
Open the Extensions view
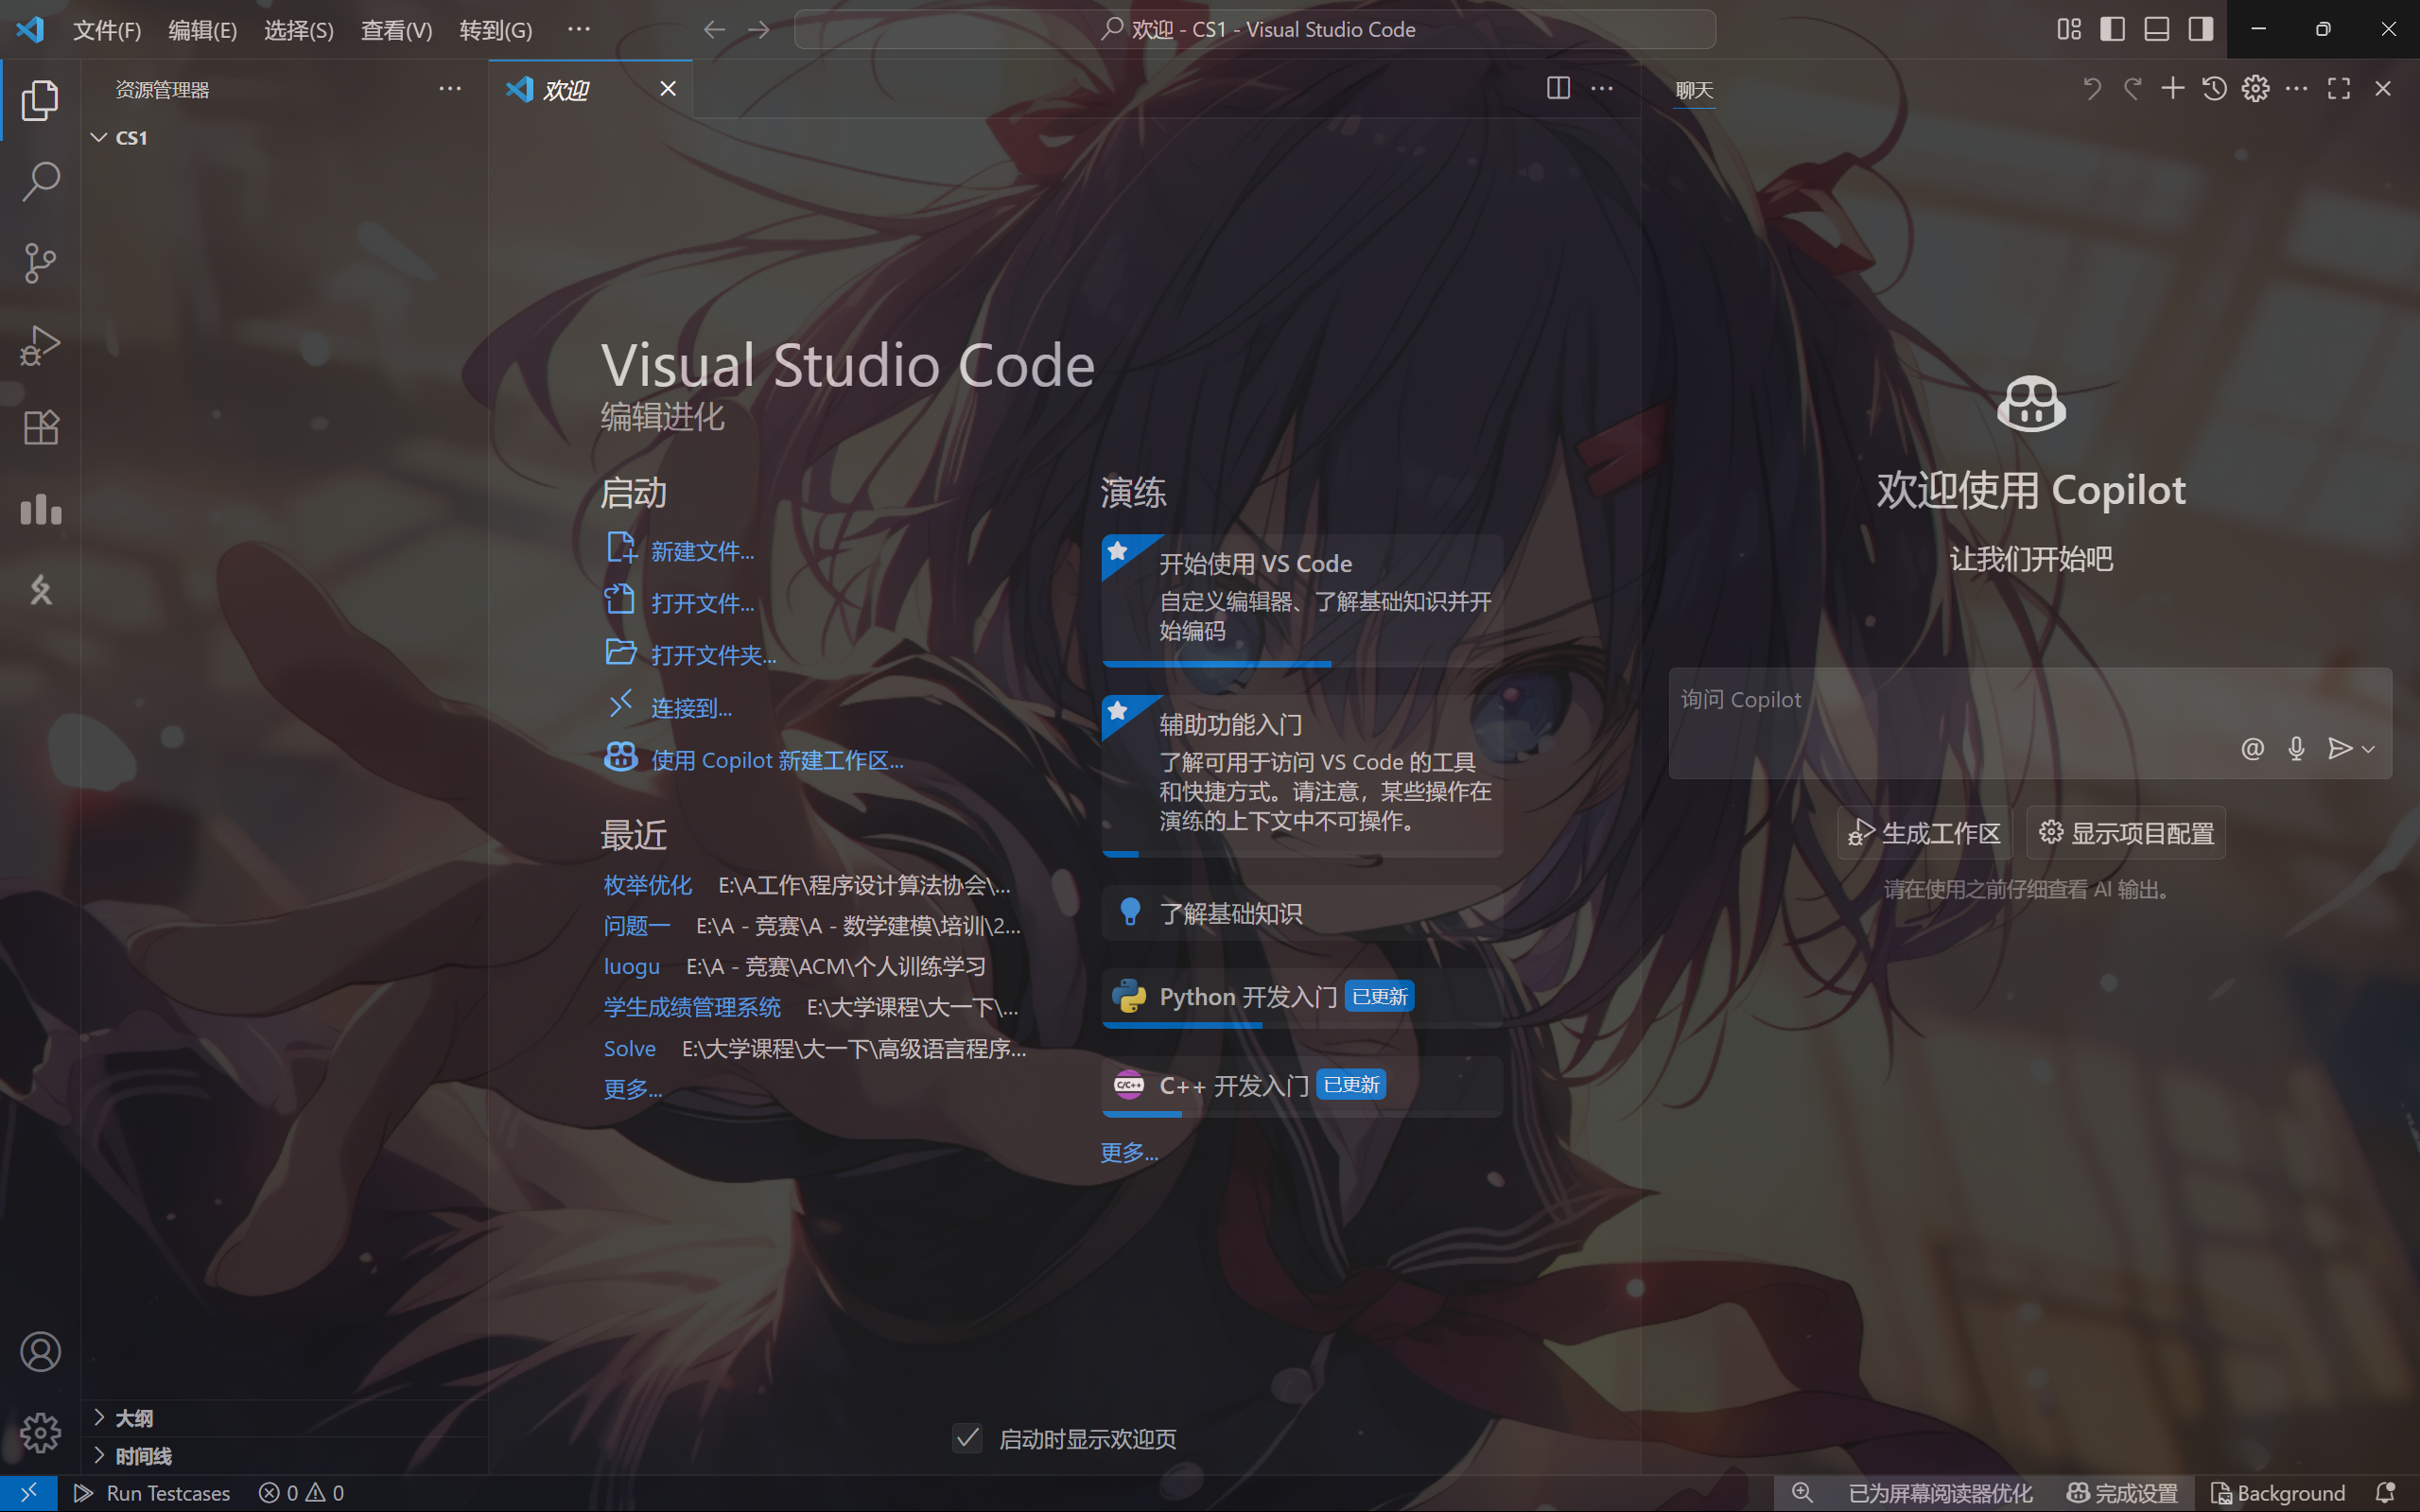click(40, 427)
